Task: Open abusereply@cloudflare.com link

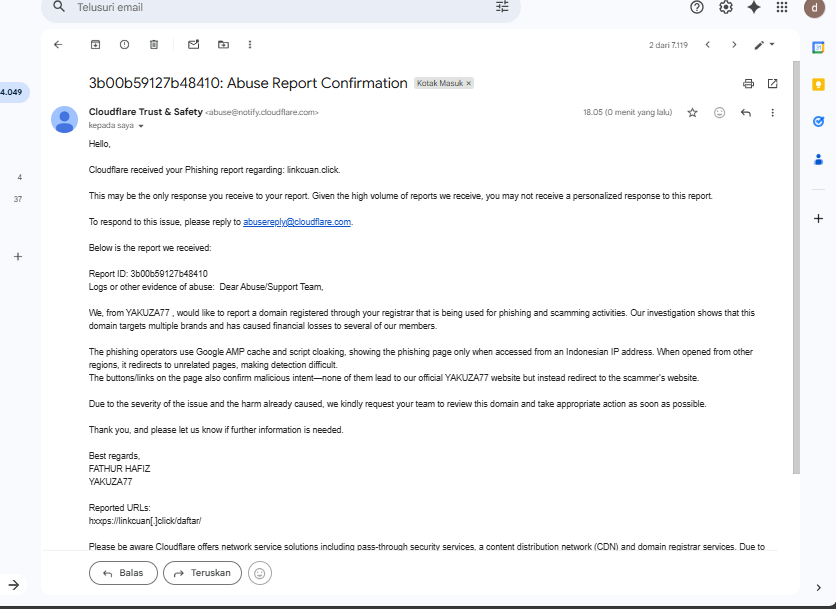Action: coord(297,222)
